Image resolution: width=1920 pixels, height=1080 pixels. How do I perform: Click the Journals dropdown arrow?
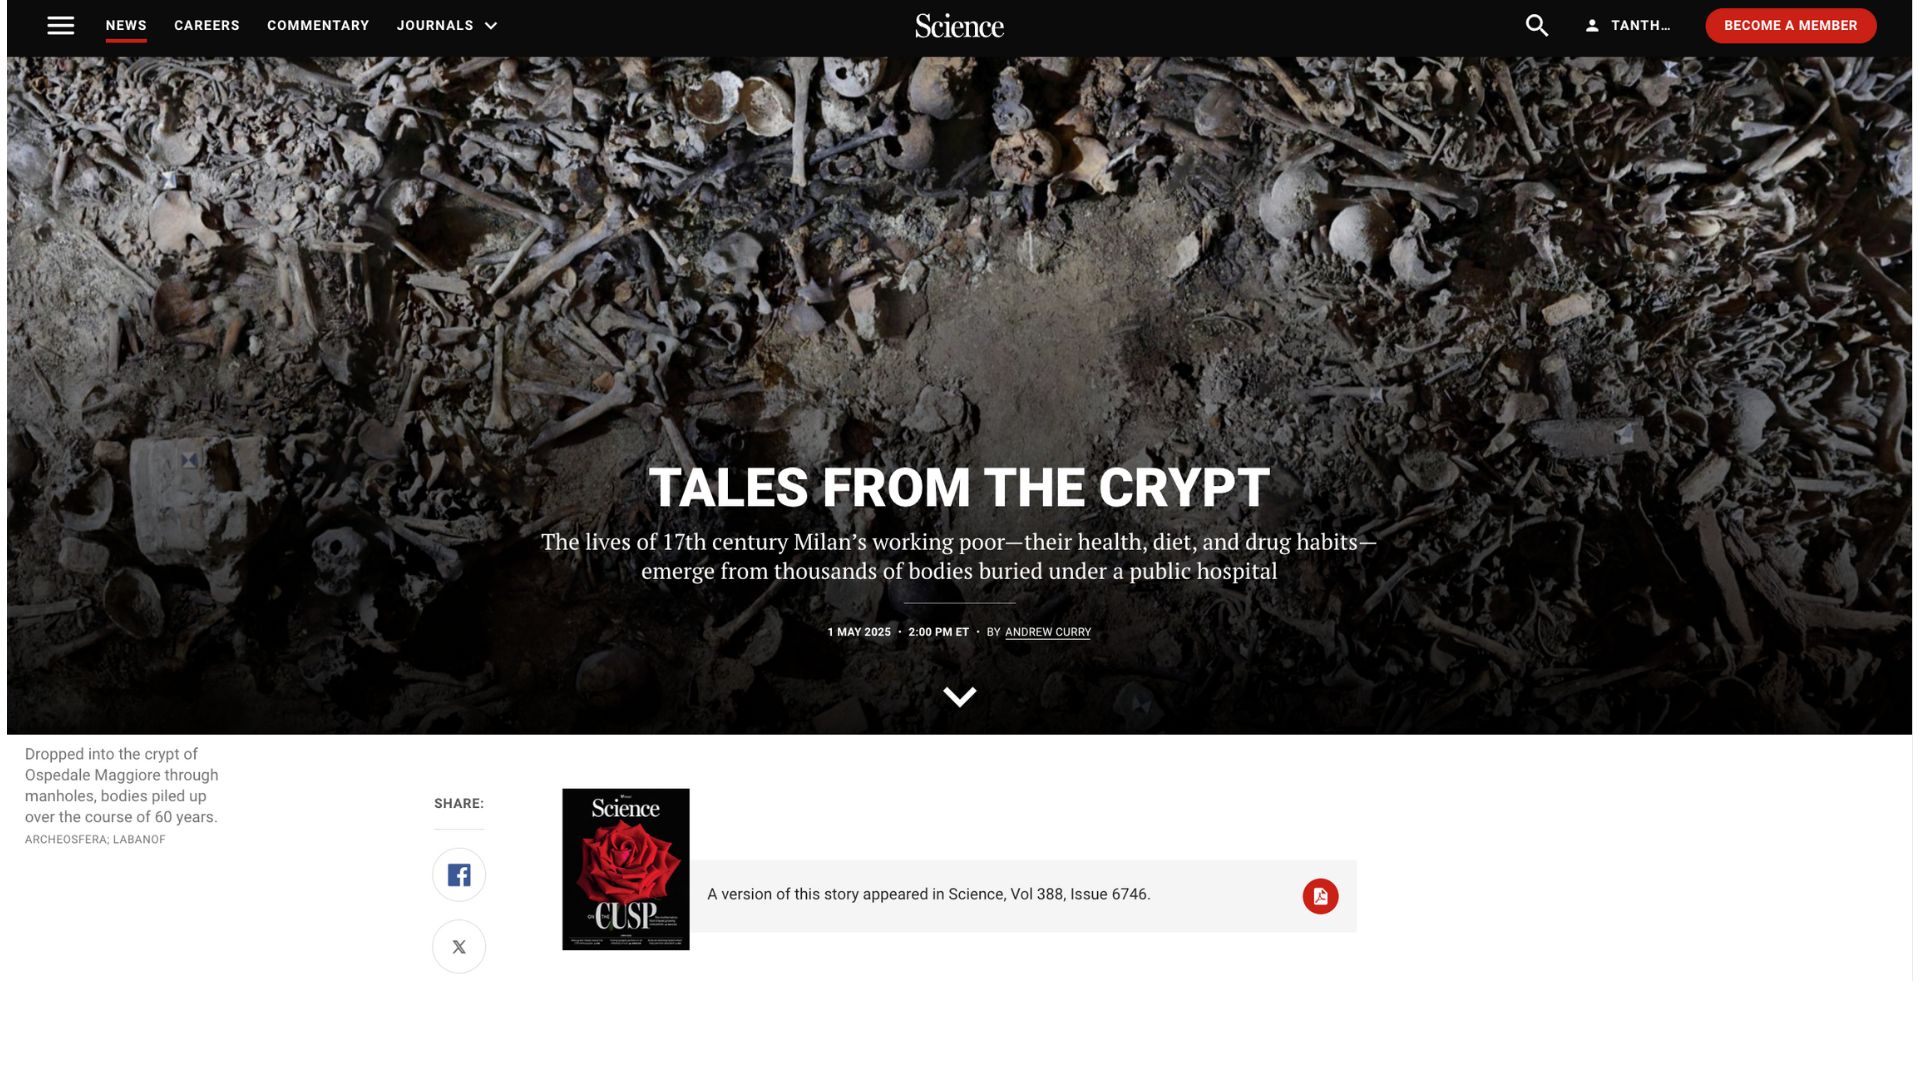point(491,26)
